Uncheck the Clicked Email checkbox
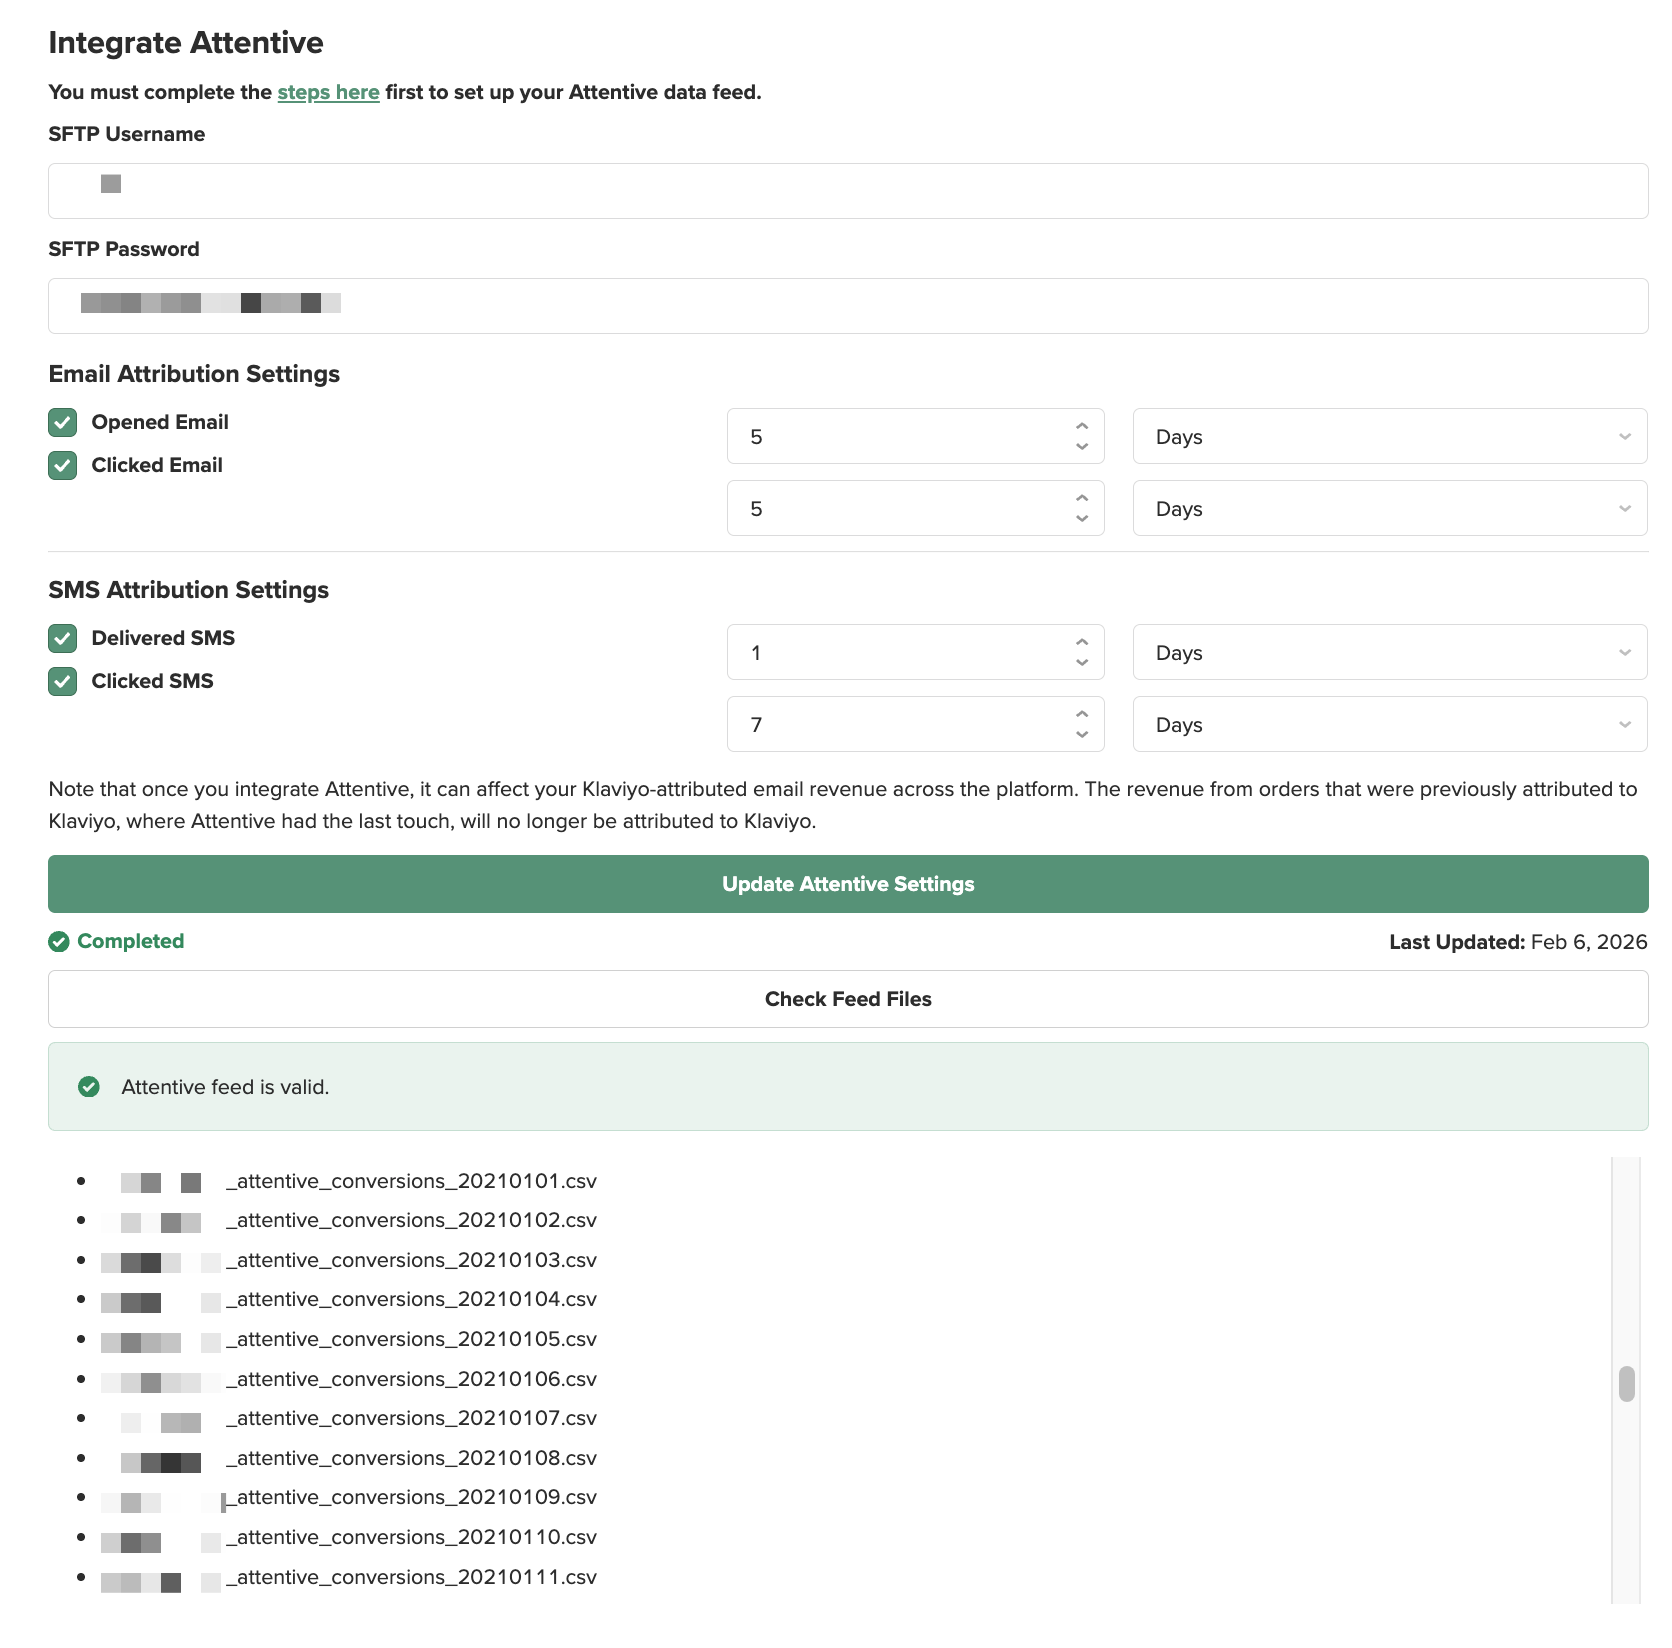 click(x=62, y=465)
